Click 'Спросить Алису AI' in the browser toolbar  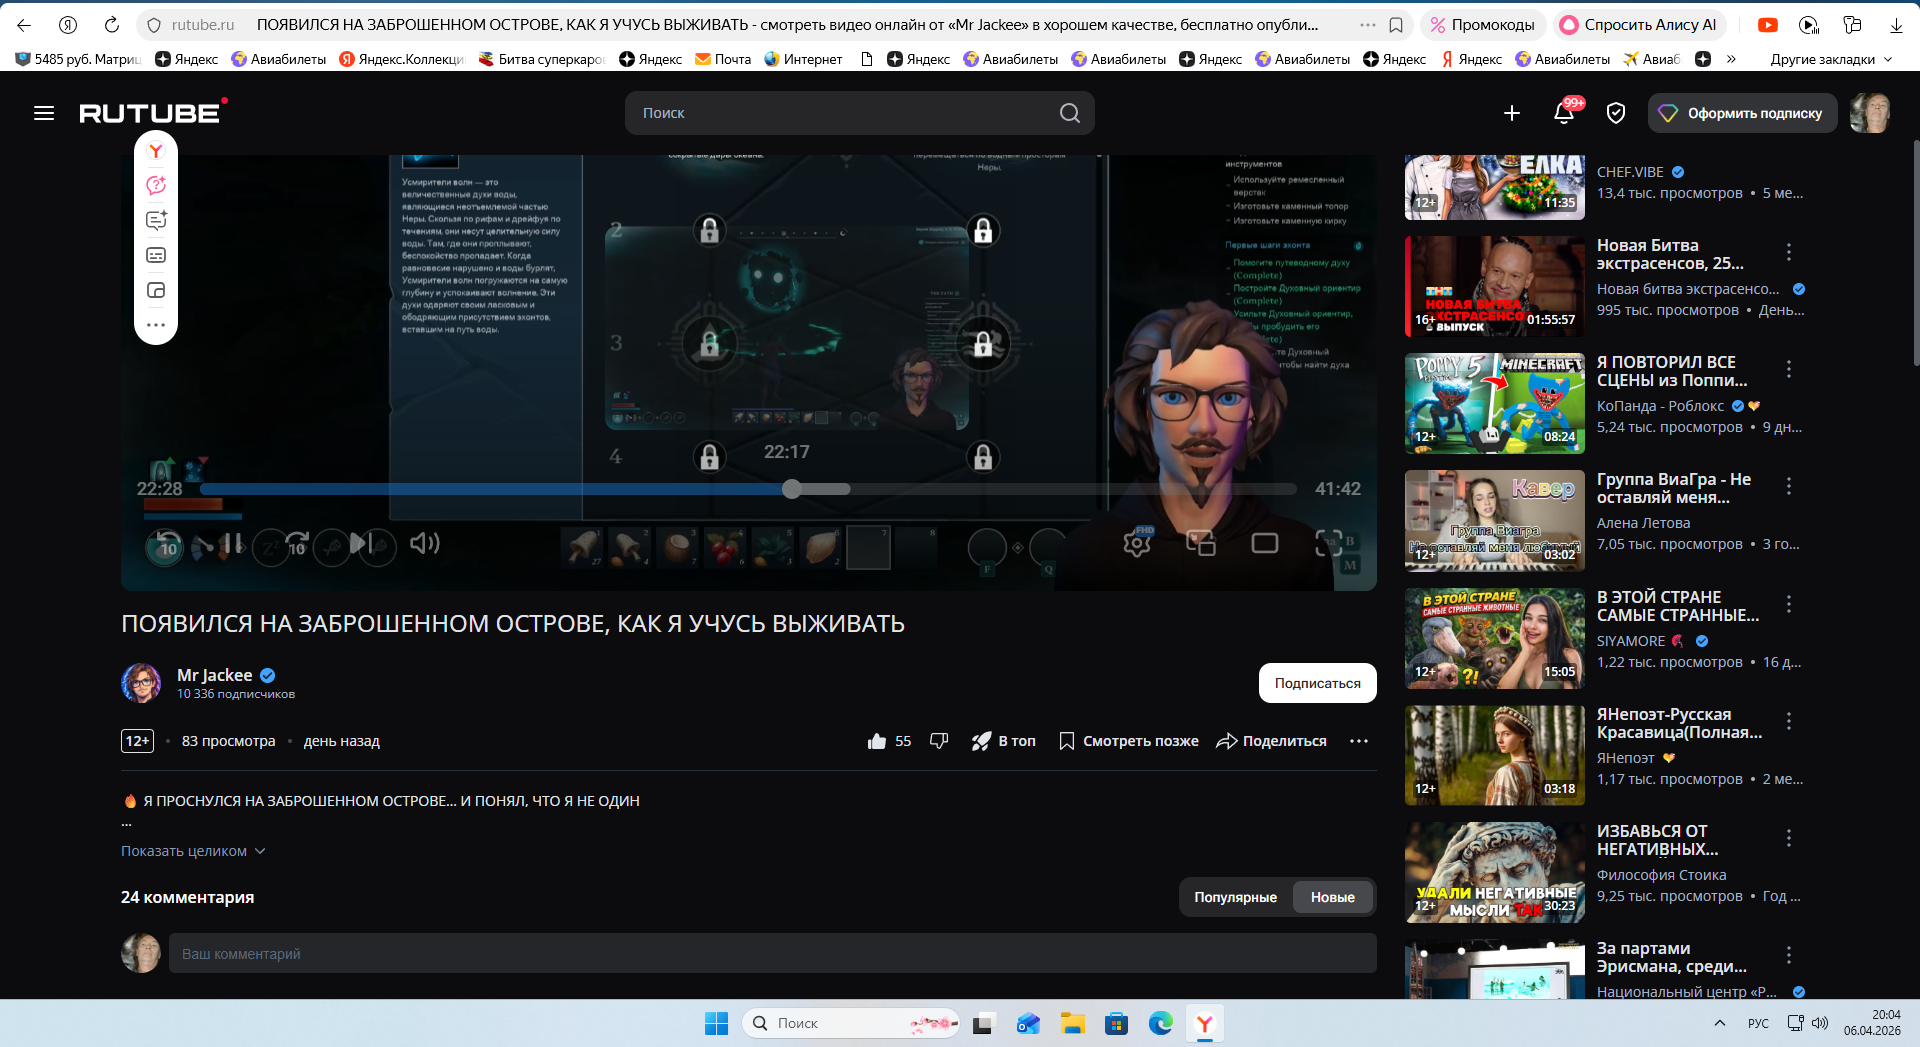click(x=1639, y=25)
